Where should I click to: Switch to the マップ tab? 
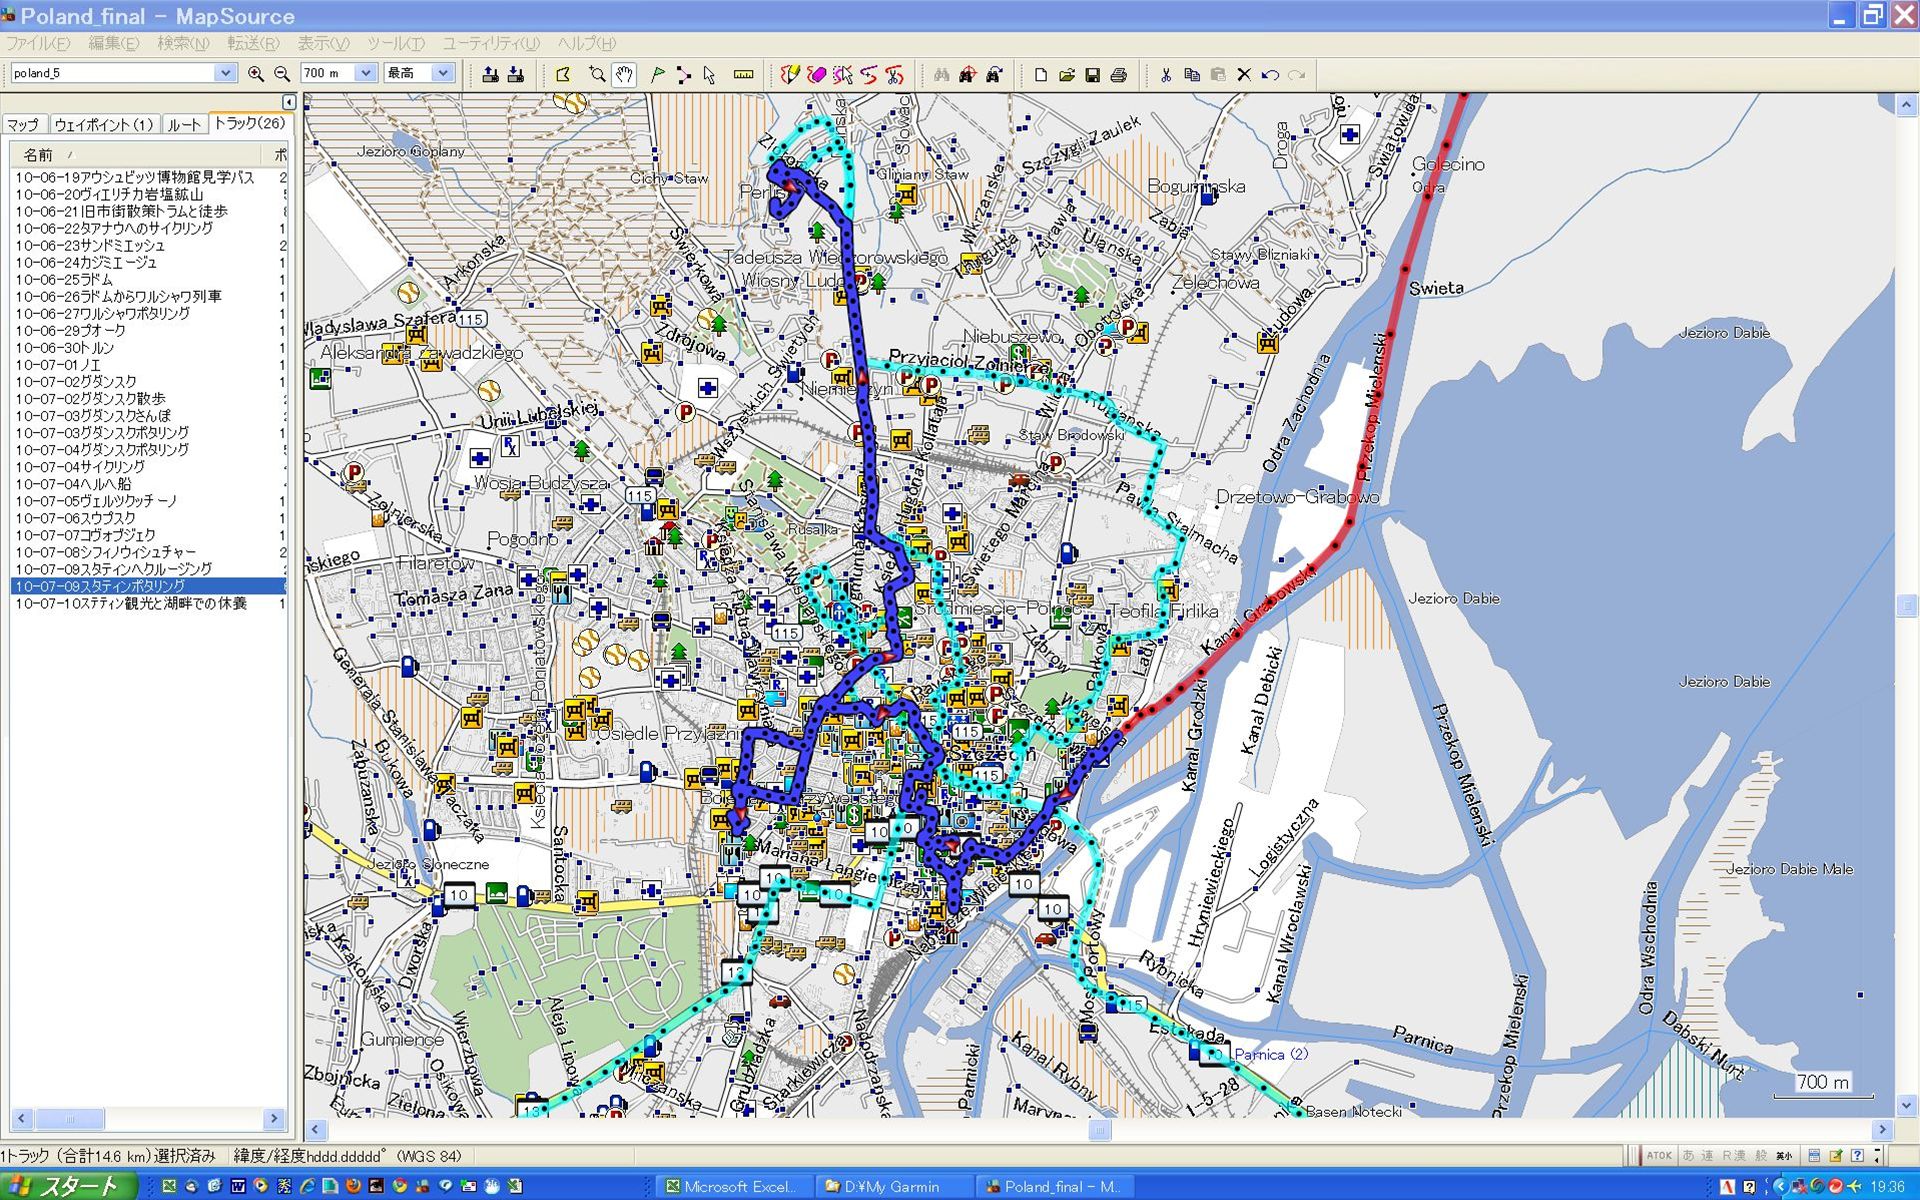(23, 125)
